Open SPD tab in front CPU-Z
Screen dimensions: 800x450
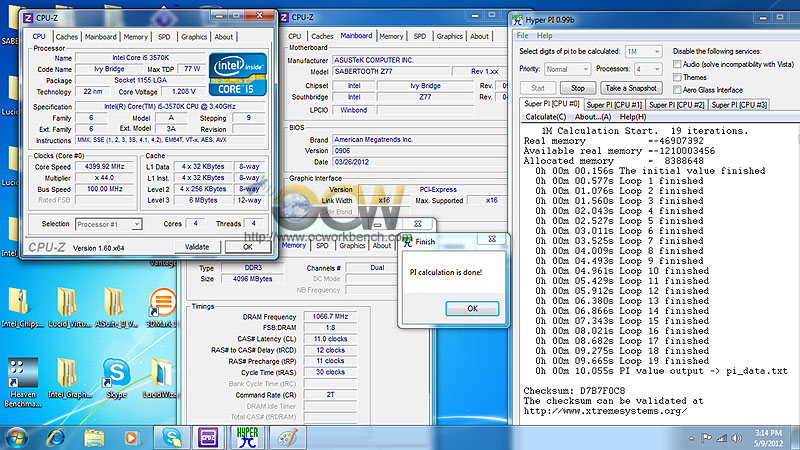tap(164, 37)
